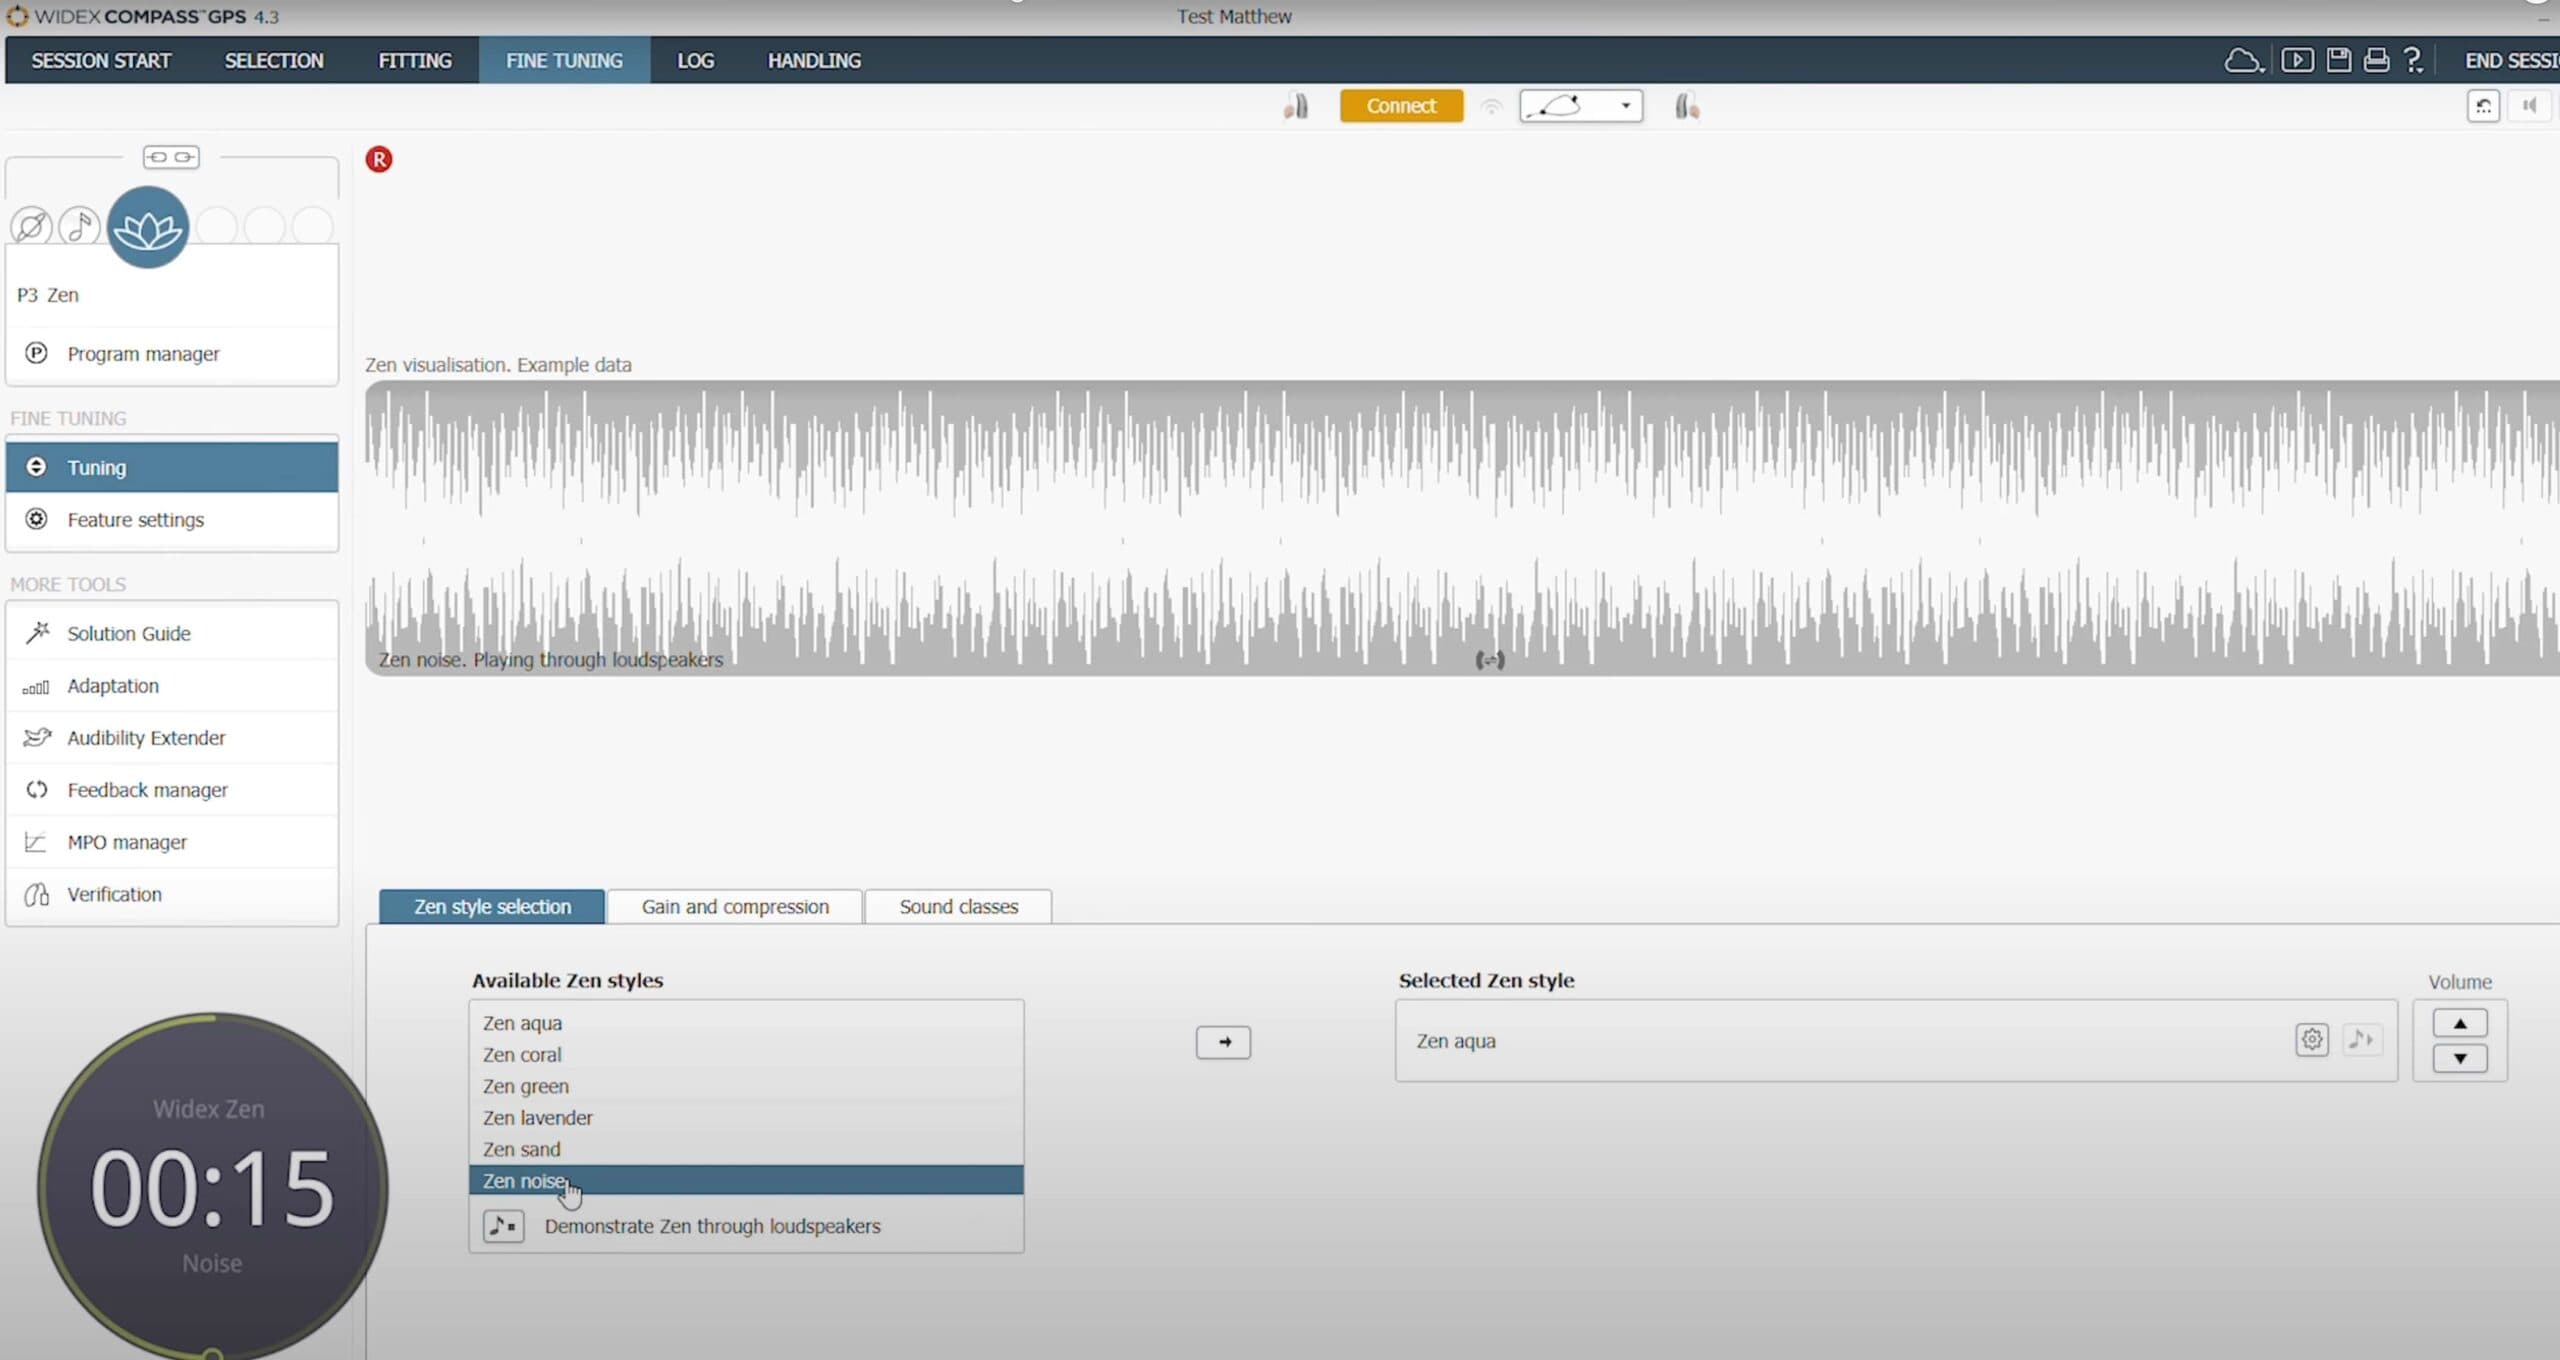Image resolution: width=2560 pixels, height=1360 pixels.
Task: Select Zen coral in available styles
Action: [x=746, y=1055]
